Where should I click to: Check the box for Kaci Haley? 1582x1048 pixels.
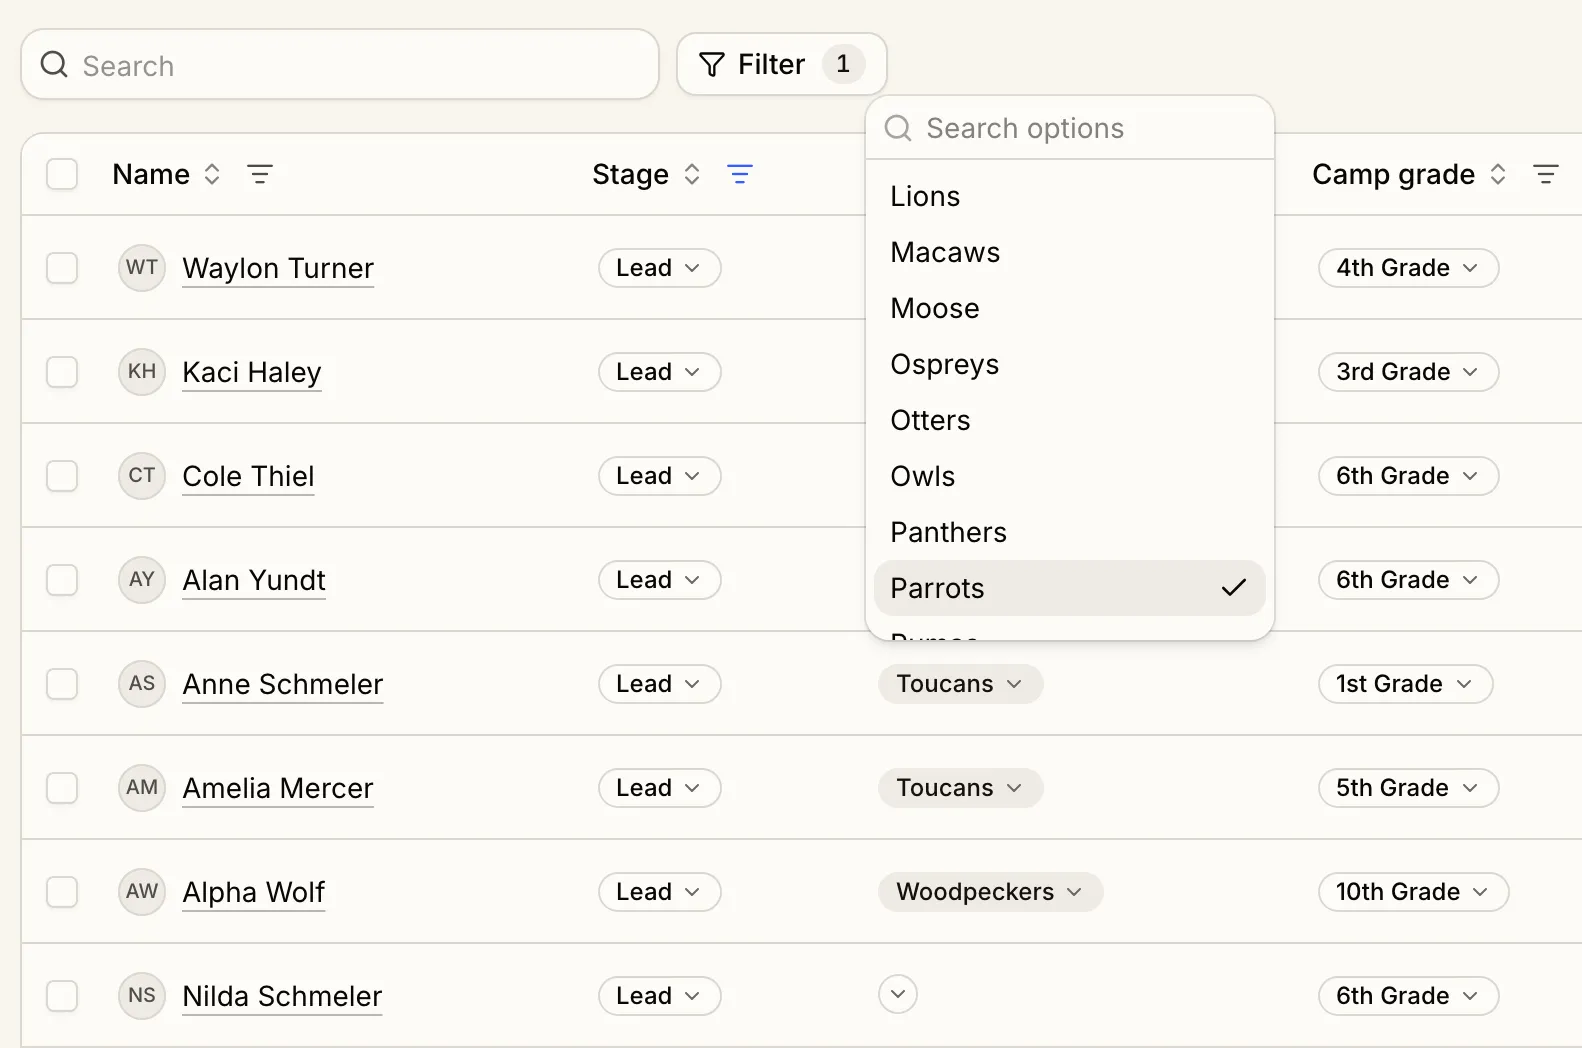coord(62,372)
